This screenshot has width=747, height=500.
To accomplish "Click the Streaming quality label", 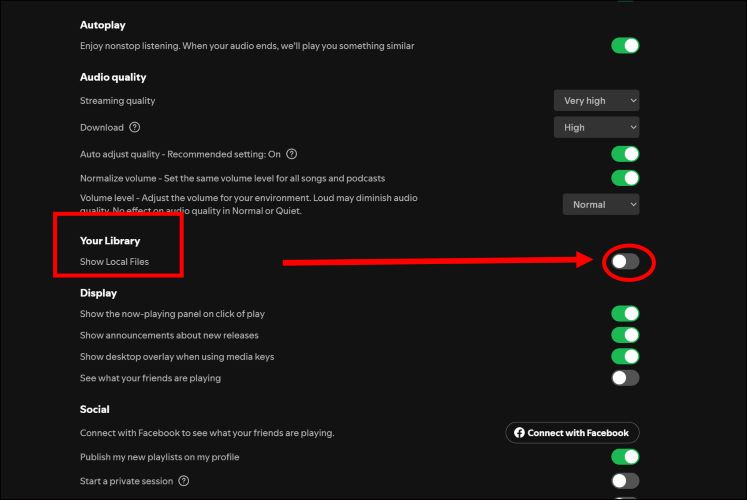I will pos(117,100).
